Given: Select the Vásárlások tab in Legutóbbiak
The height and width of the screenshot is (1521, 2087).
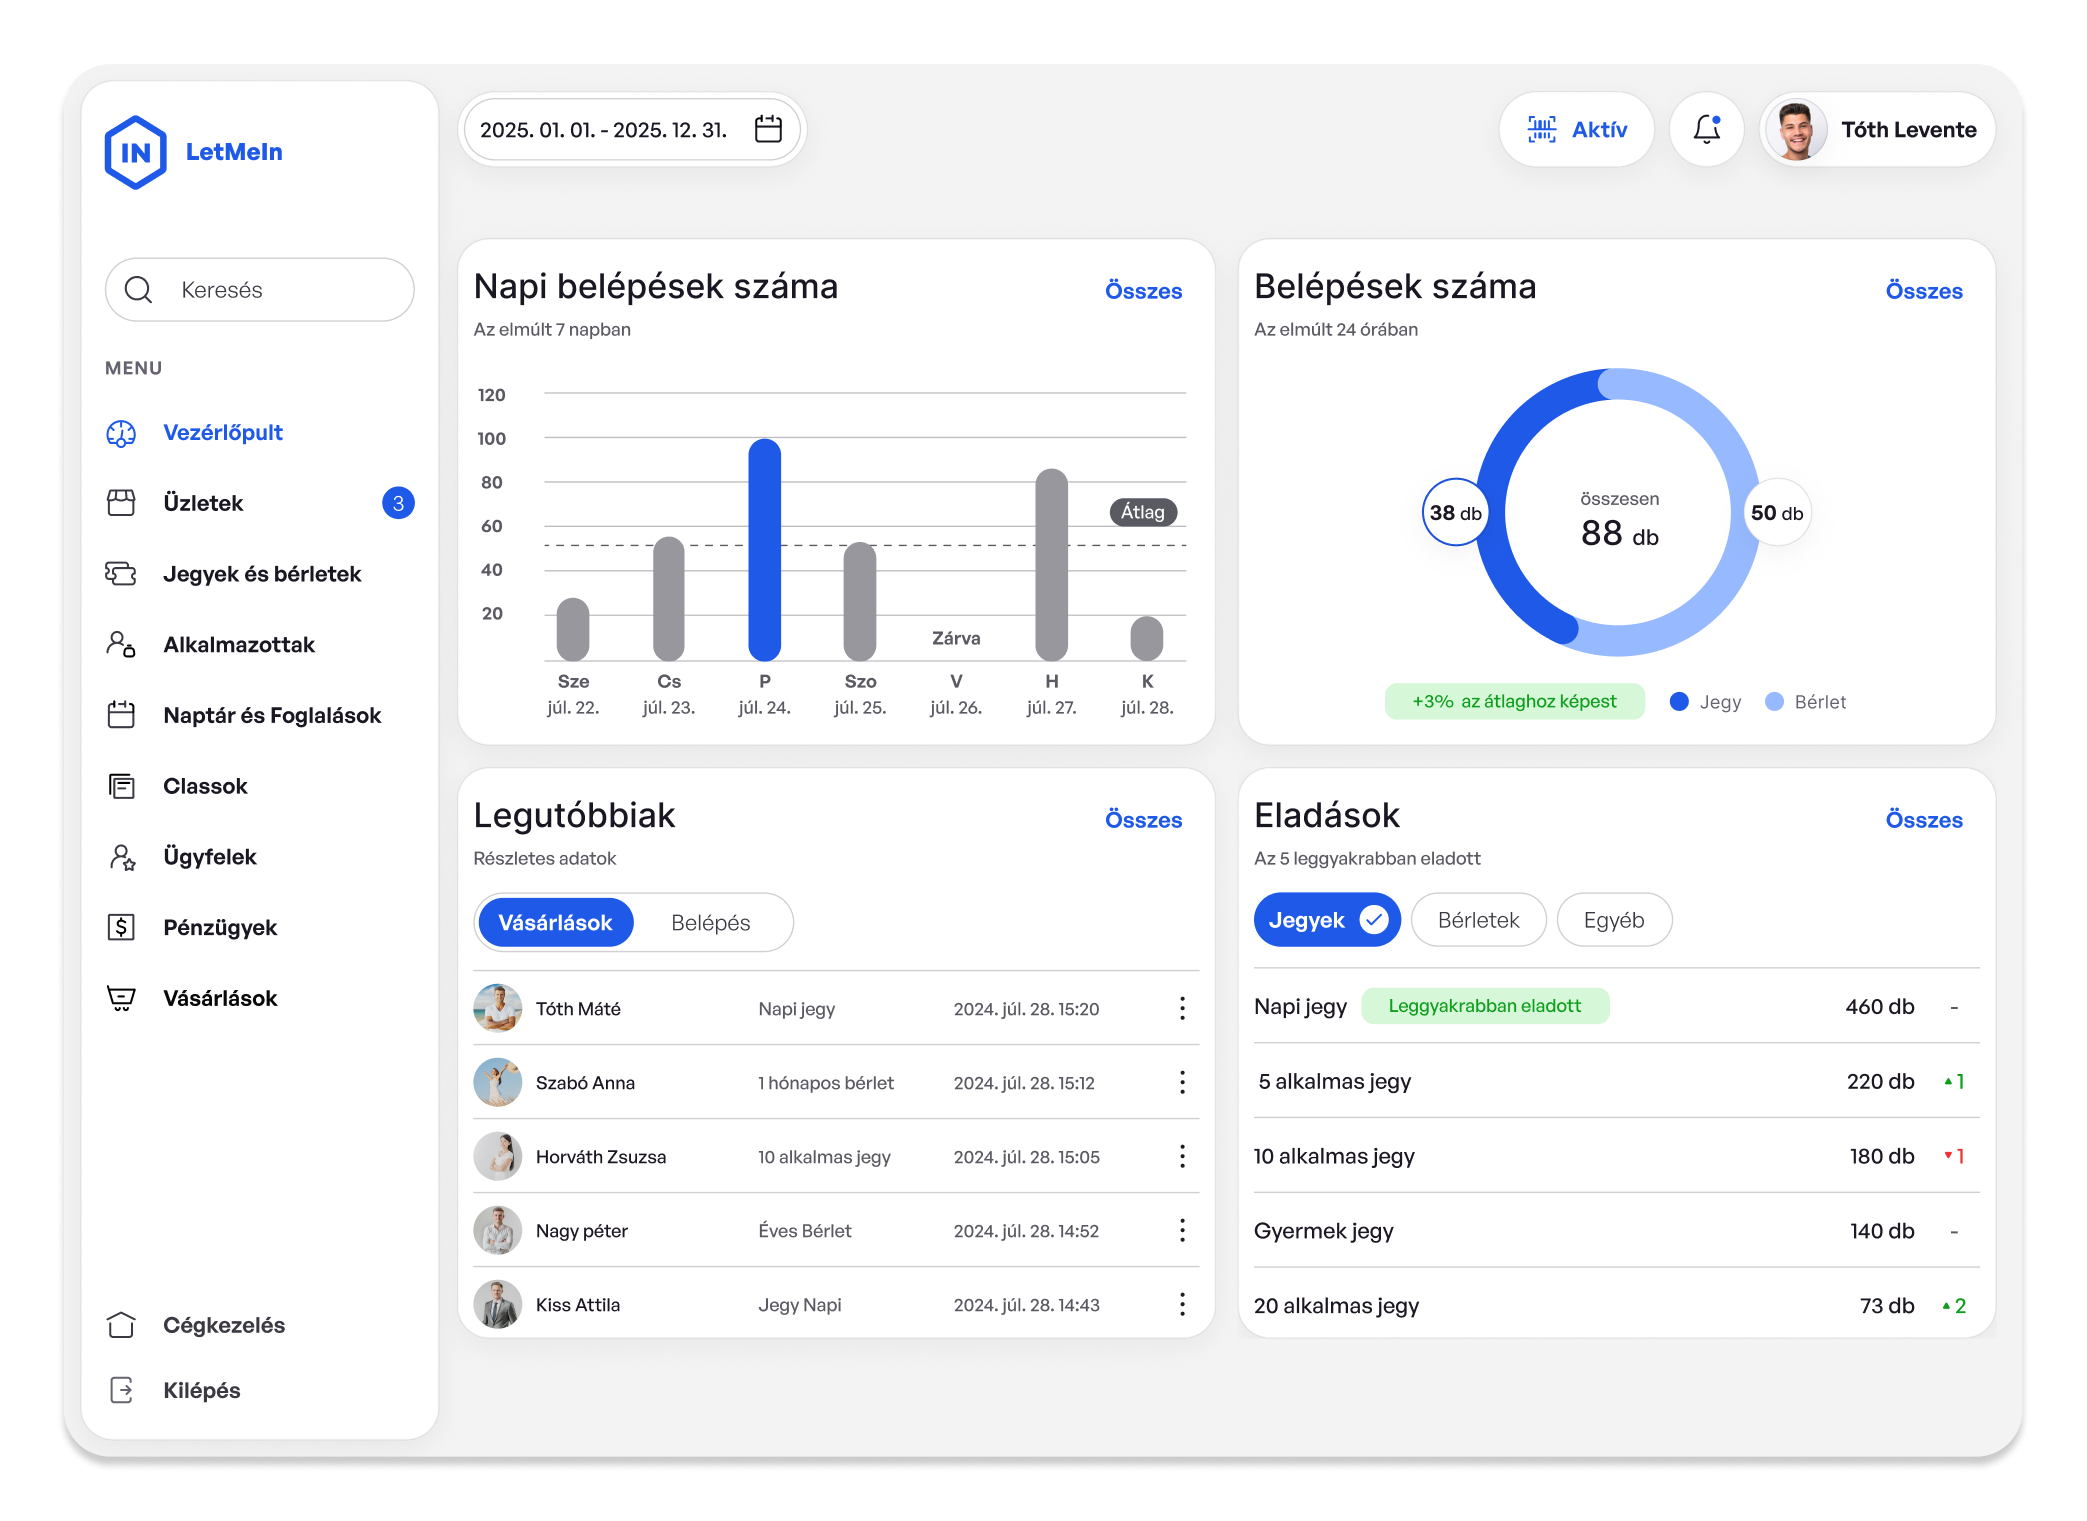Looking at the screenshot, I should [555, 922].
